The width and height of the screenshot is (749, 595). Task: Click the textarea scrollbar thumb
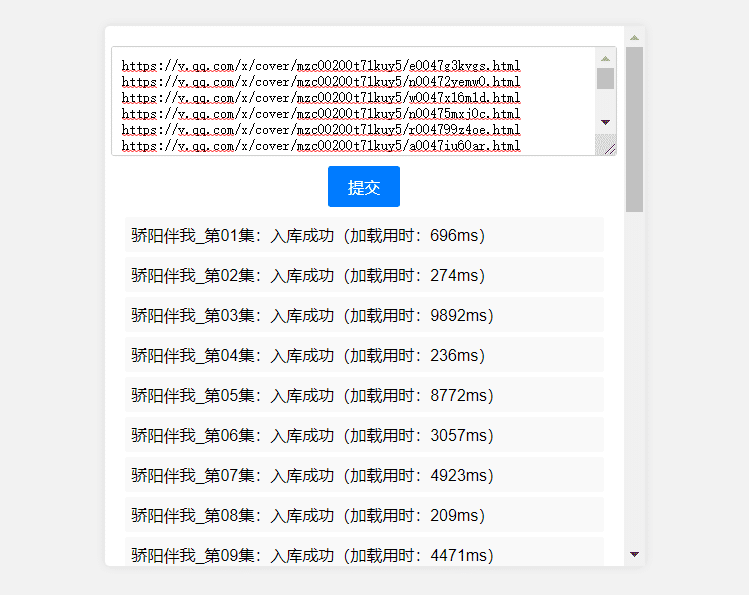click(x=605, y=78)
